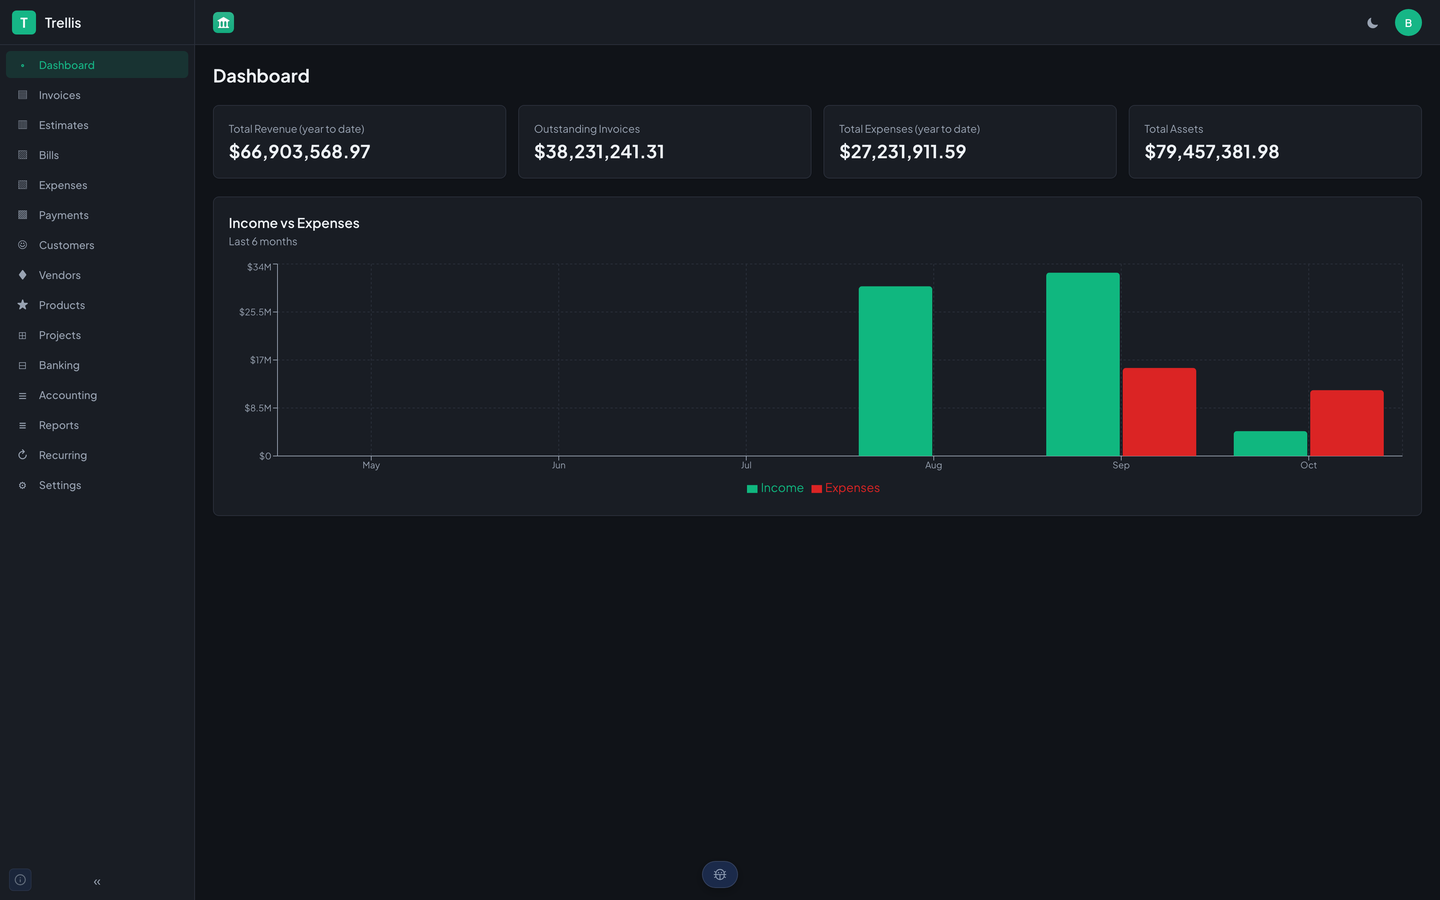The image size is (1440, 900).
Task: Click the September income bar
Action: pyautogui.click(x=1083, y=364)
